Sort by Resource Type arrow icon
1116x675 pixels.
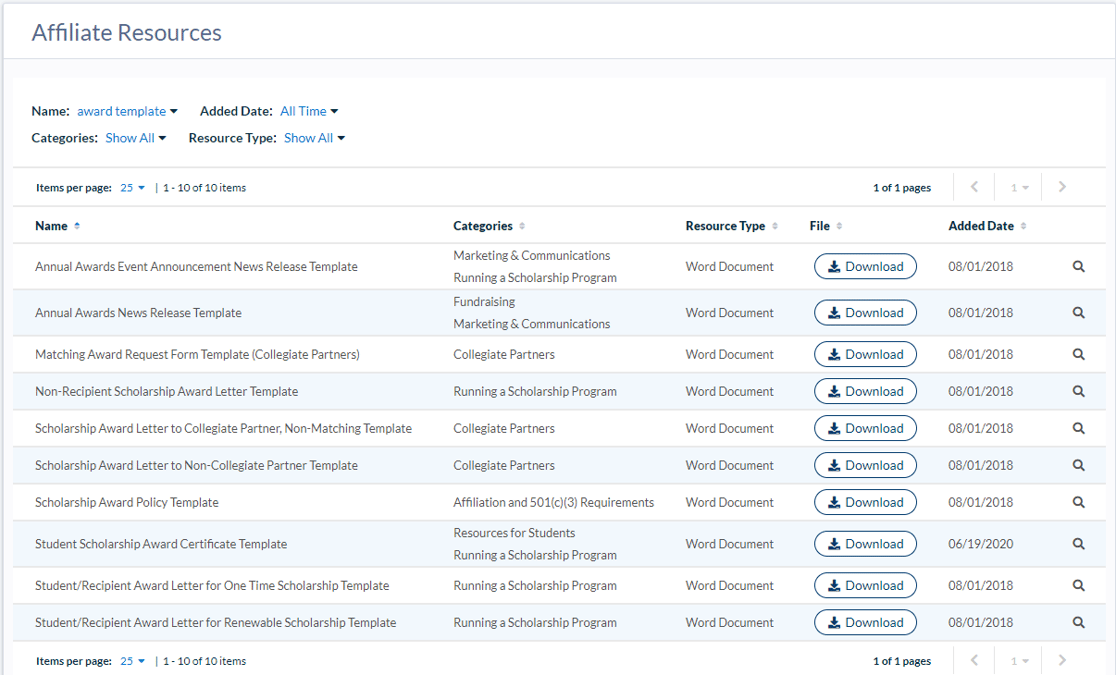(774, 226)
